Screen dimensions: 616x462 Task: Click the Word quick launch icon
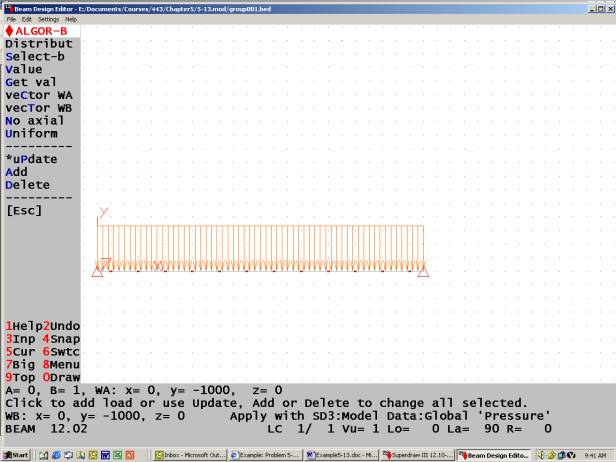click(x=105, y=455)
